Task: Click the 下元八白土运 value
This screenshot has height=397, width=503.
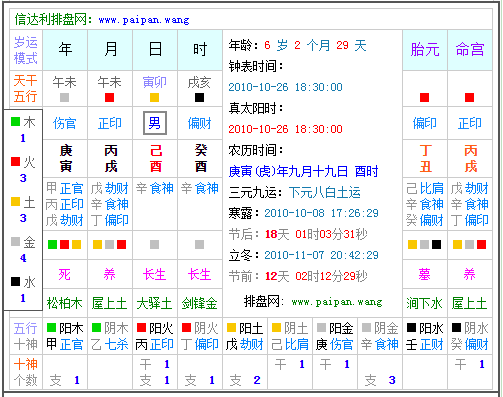Action: (x=325, y=192)
